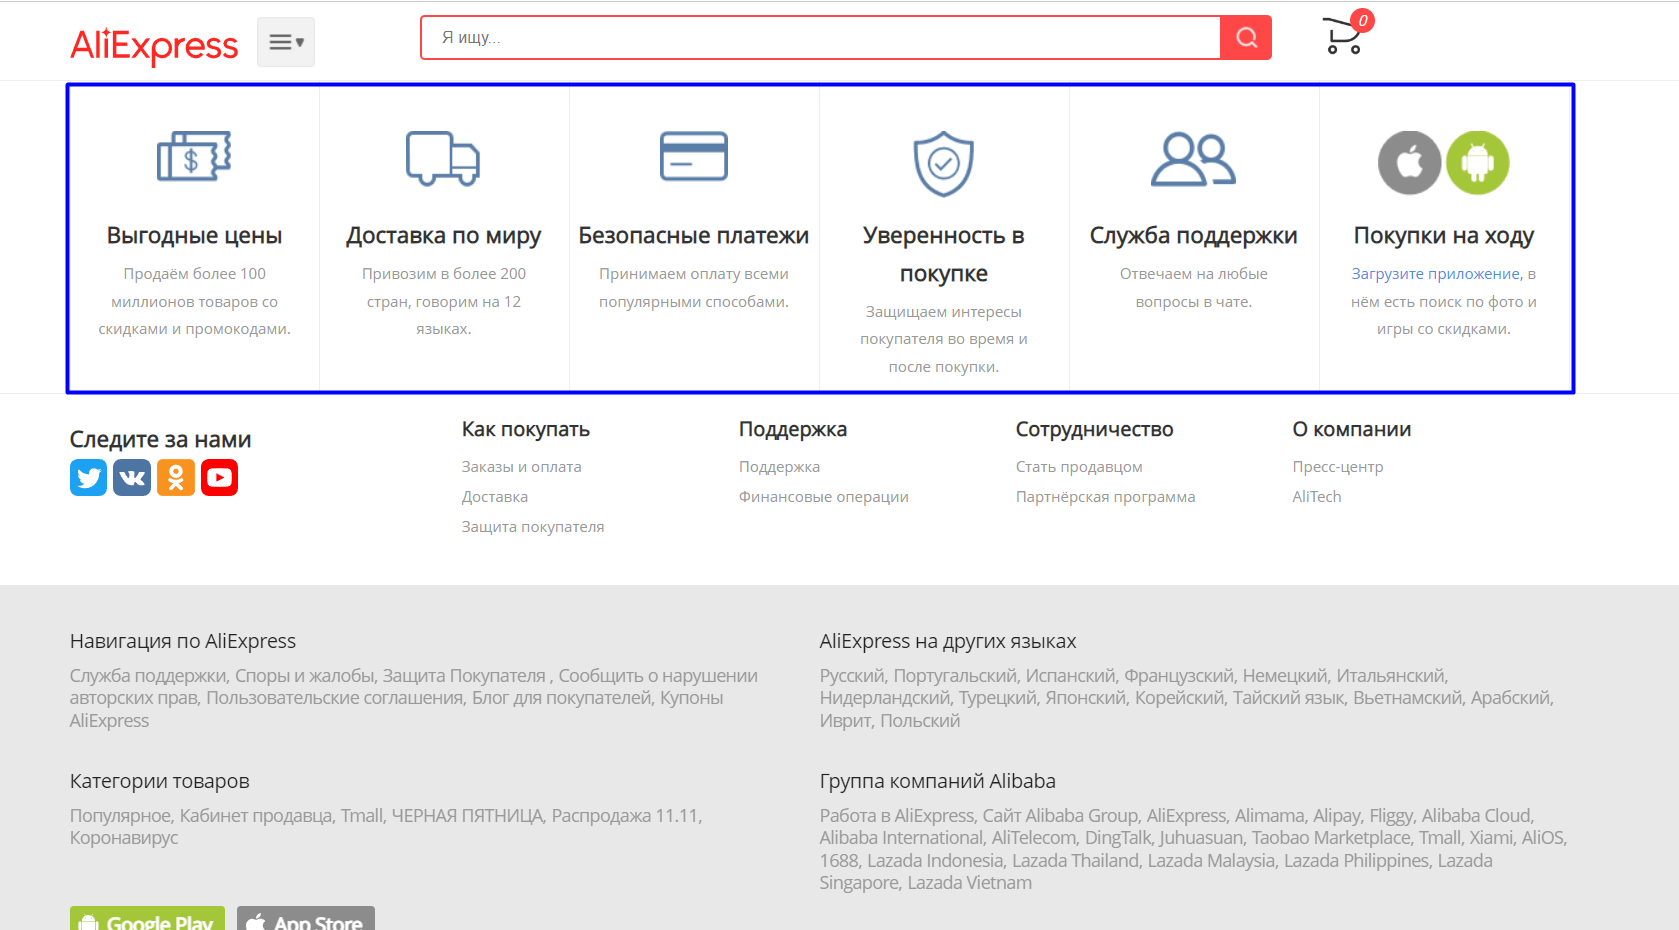Open Работа в AliExpress link
Screen dimensions: 1679x930
896,816
